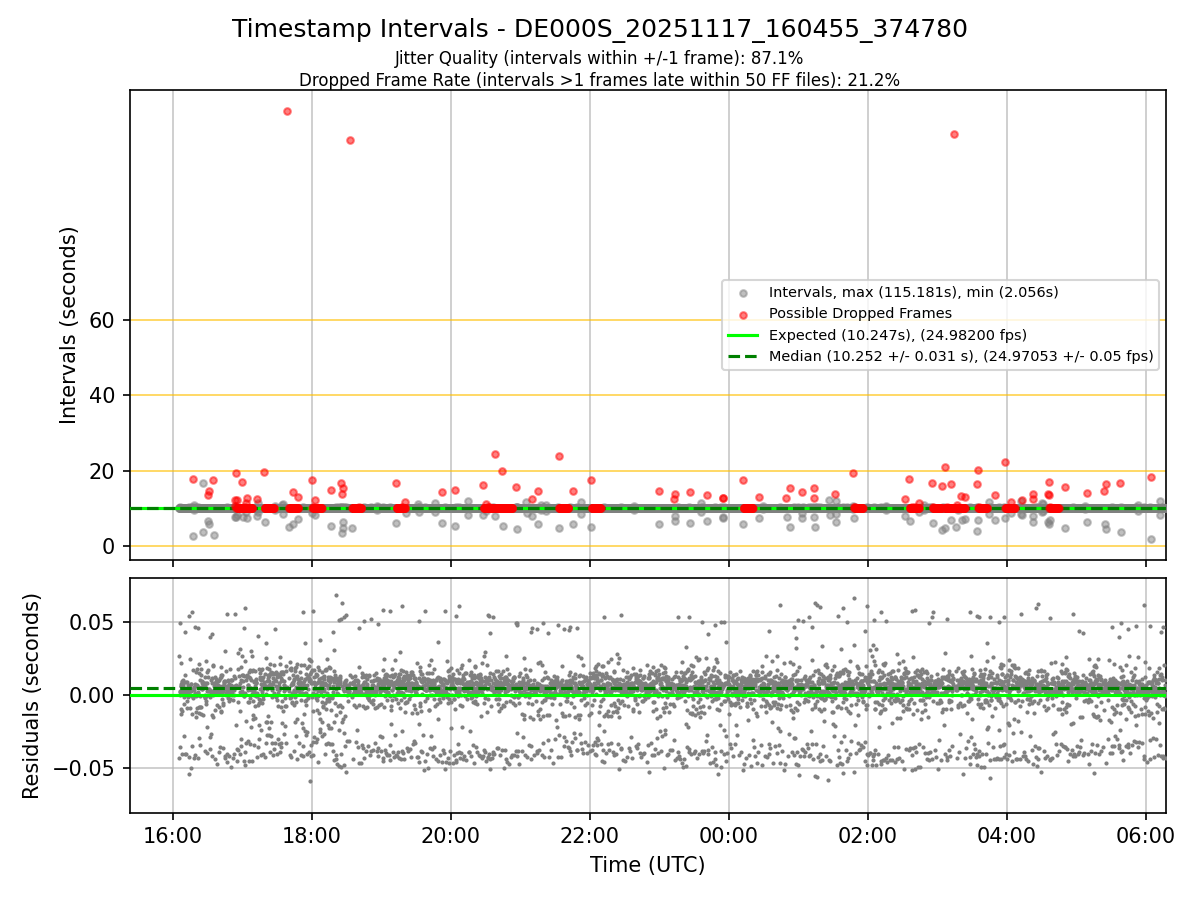Click the '18:00' x-axis tick label
Viewport: 1200px width, 900px height.
tap(312, 834)
